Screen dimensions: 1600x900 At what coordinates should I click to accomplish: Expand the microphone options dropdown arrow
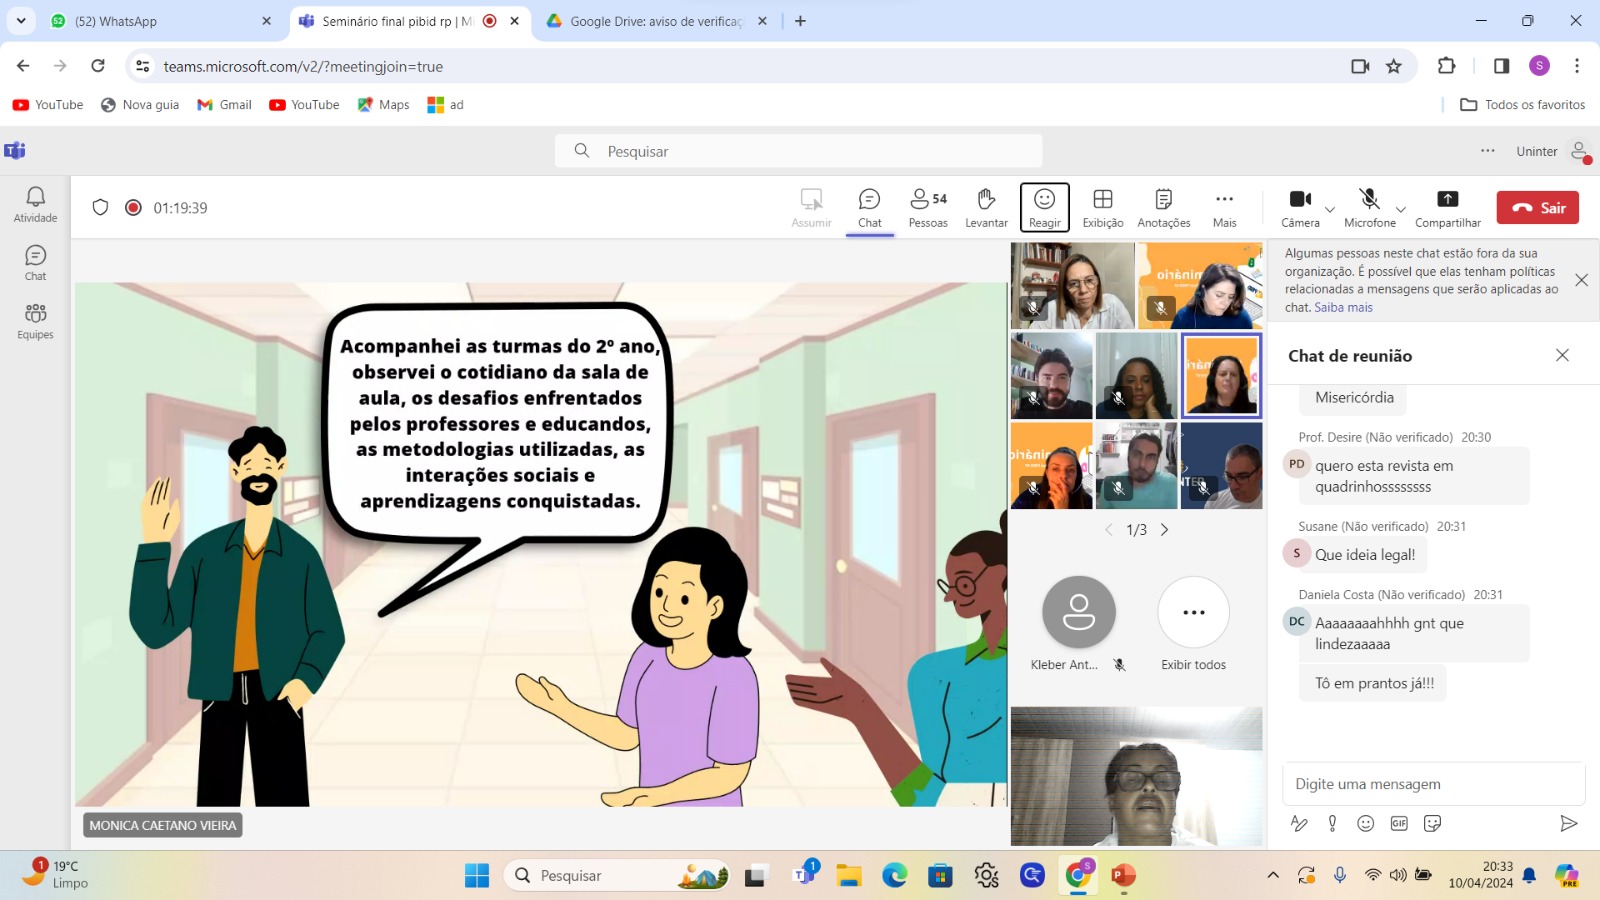click(1401, 210)
